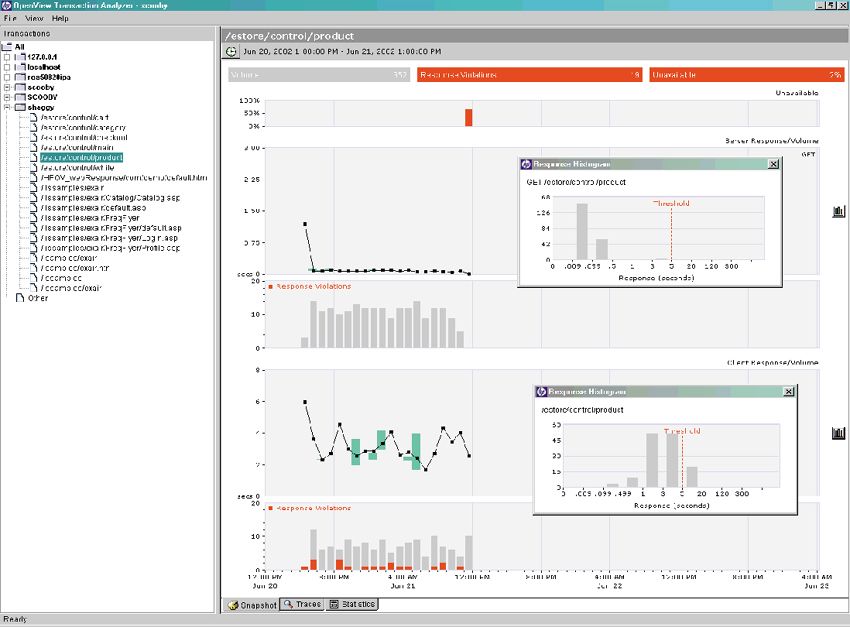
Task: Click the box left of ros5082 host
Action: [7, 77]
